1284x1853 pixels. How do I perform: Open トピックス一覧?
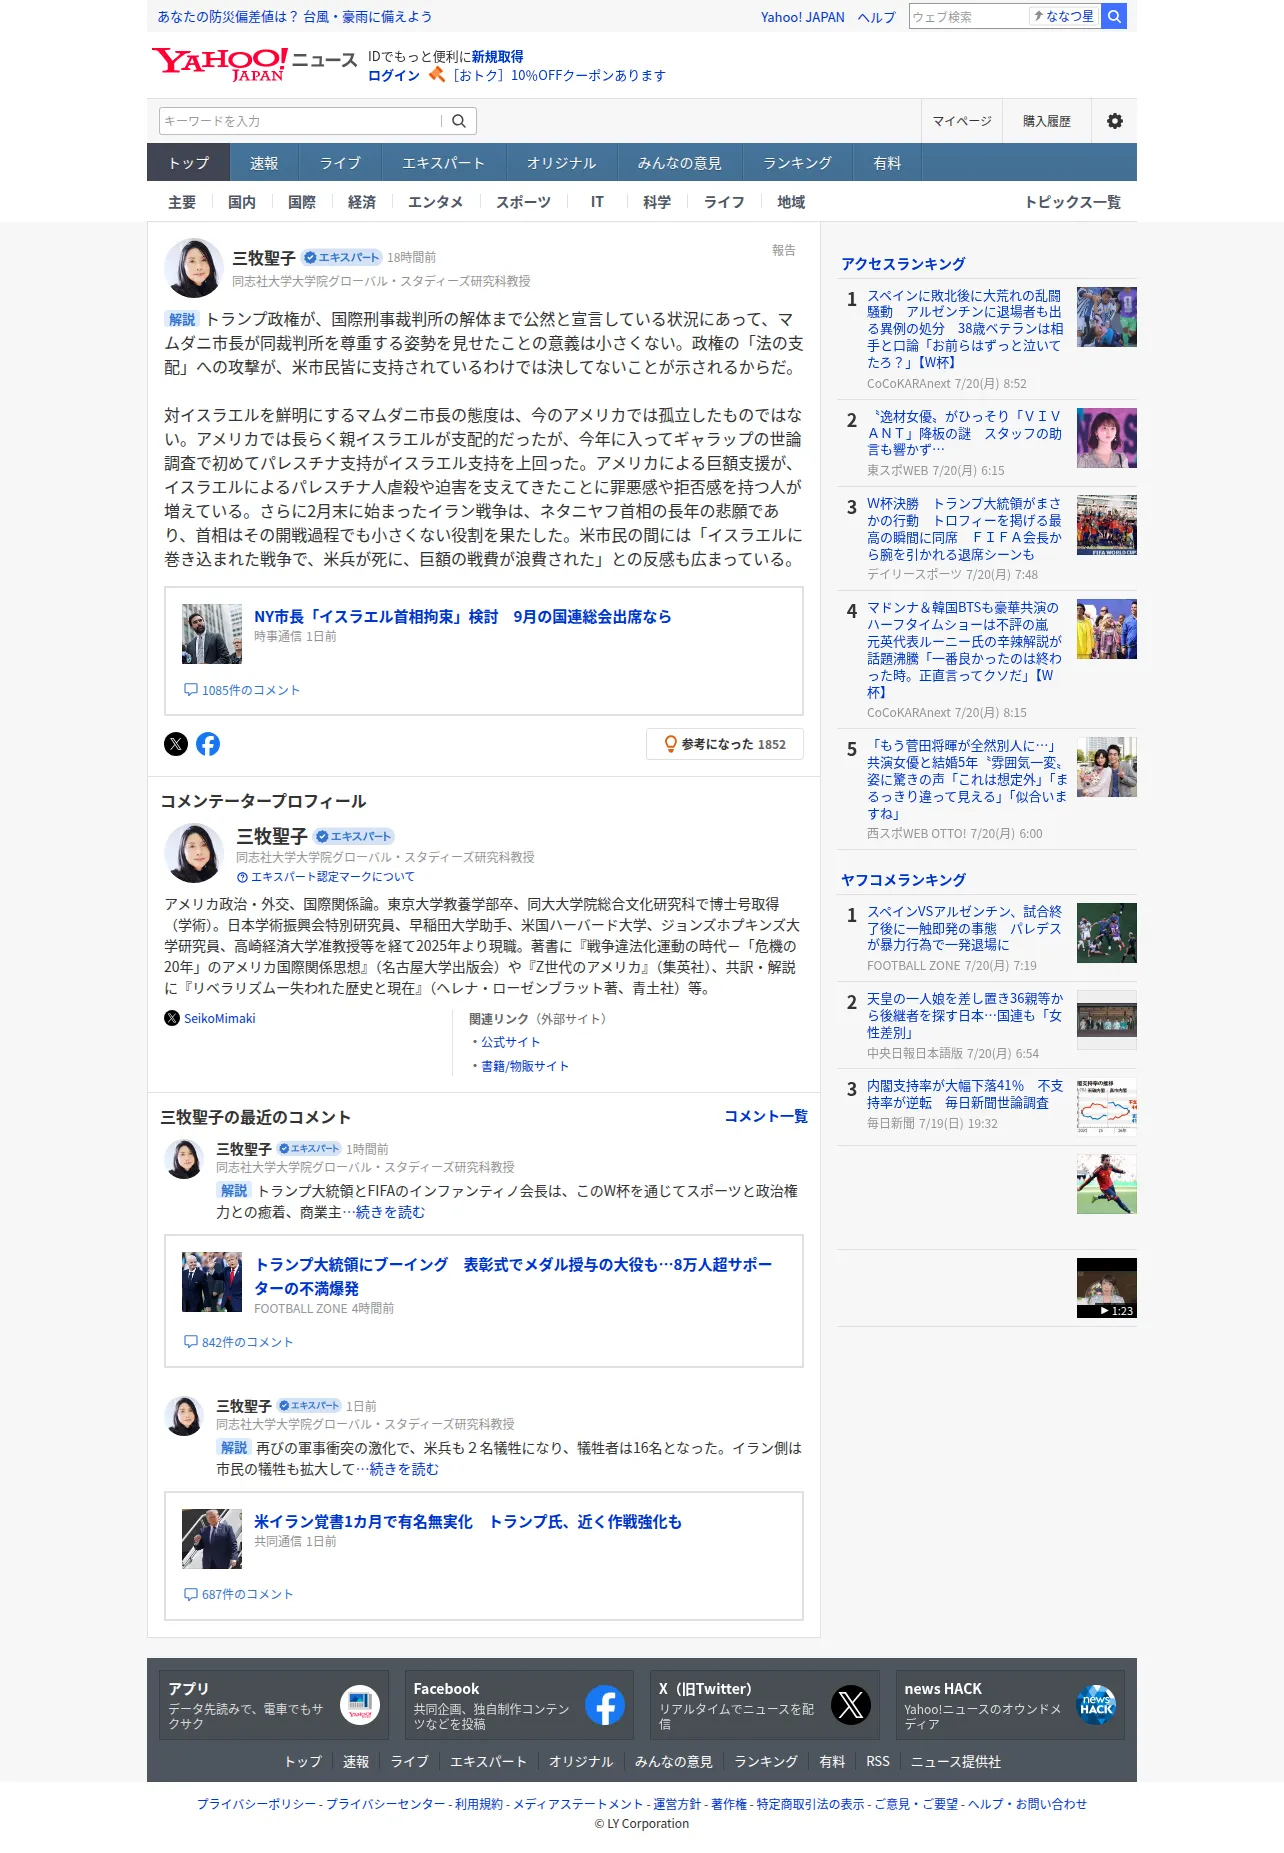(1072, 202)
